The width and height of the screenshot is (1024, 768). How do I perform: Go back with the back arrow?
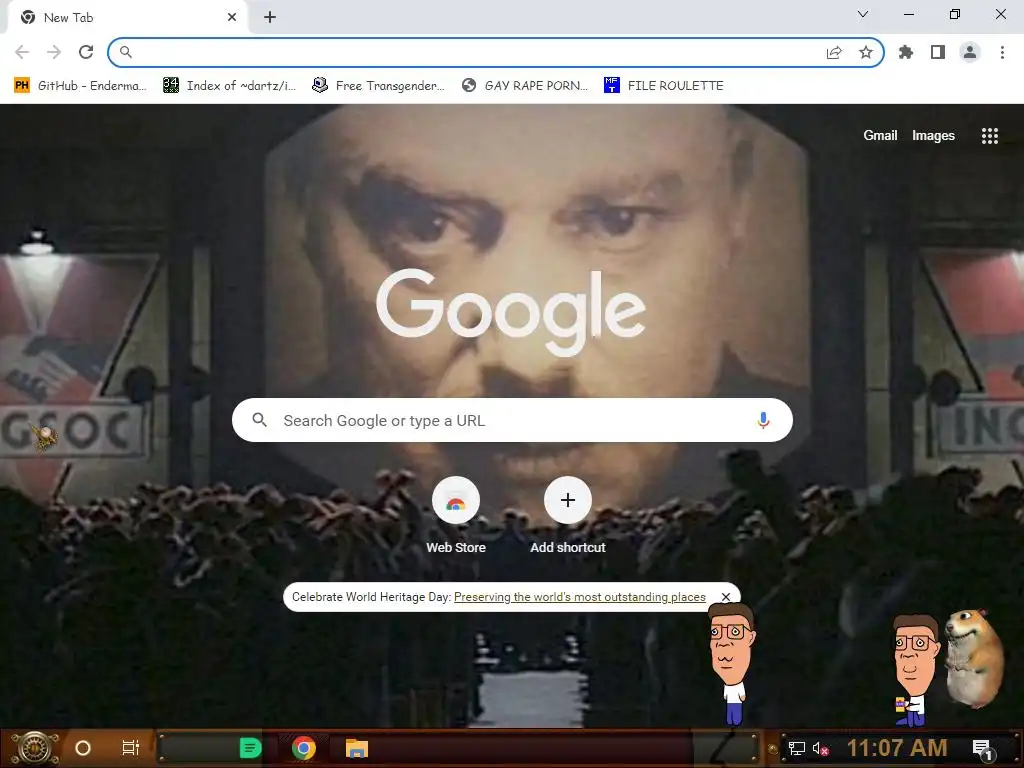tap(22, 52)
